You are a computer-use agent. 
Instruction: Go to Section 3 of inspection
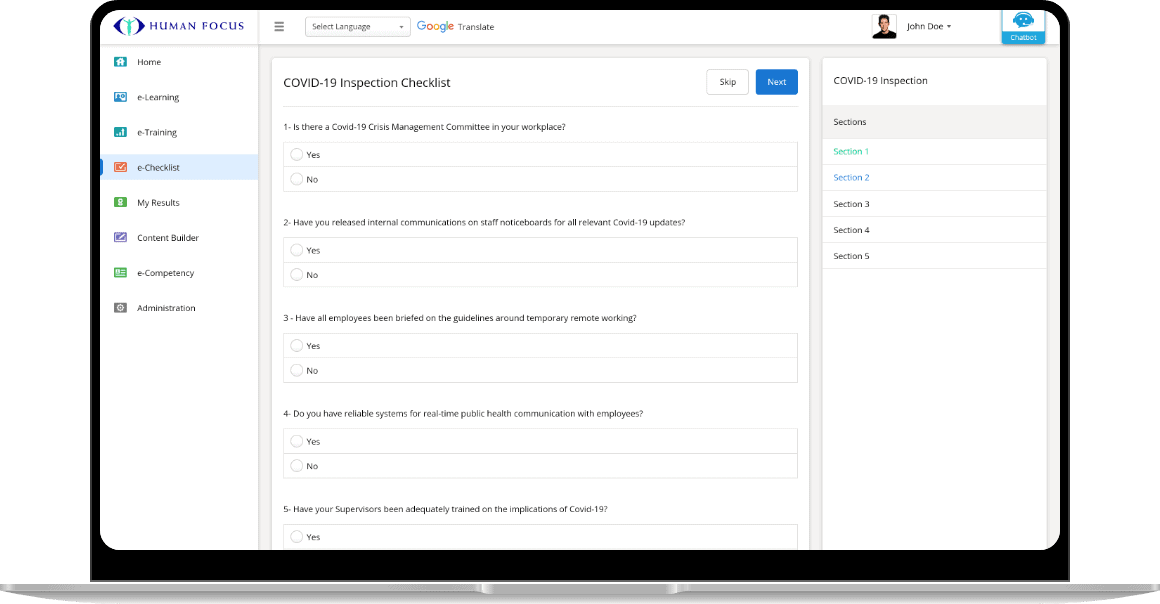coord(851,204)
